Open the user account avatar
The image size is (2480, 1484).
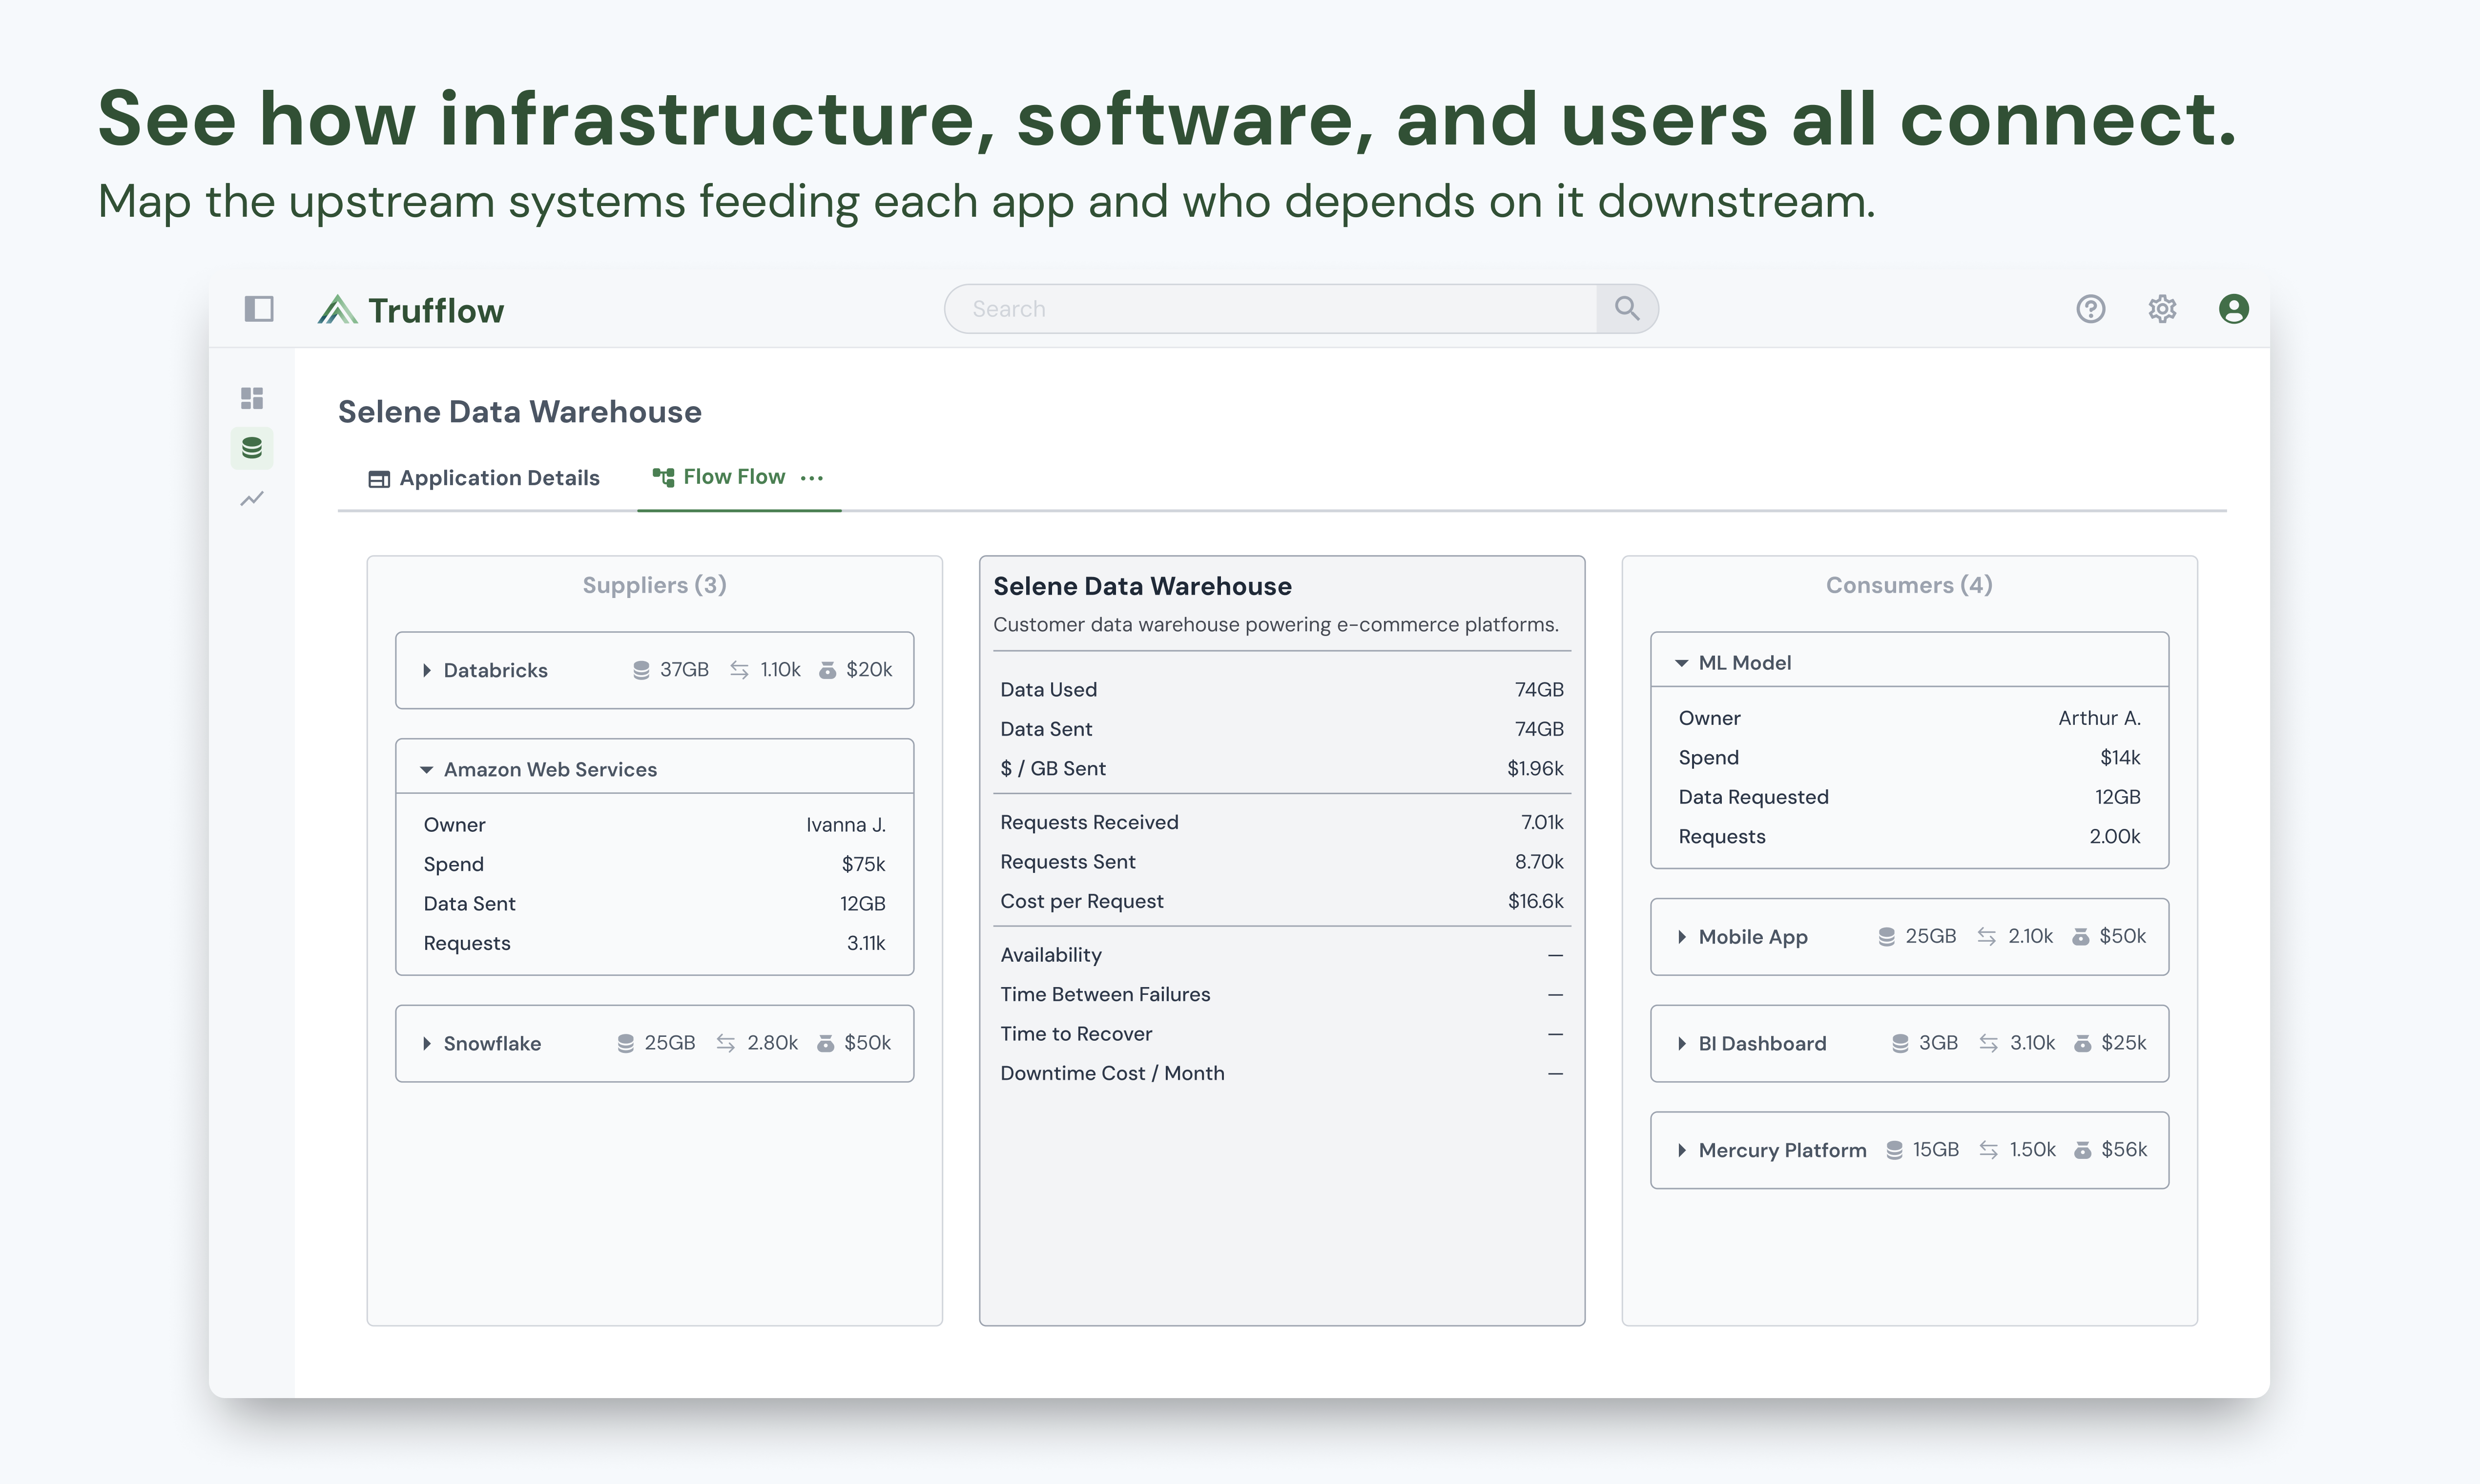(x=2234, y=309)
